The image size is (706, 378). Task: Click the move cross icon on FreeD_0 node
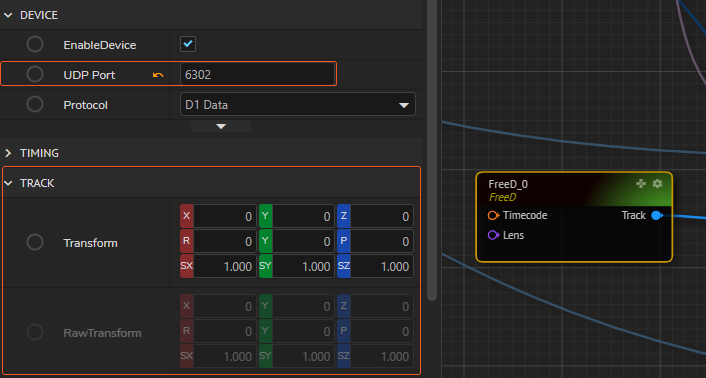(x=641, y=183)
